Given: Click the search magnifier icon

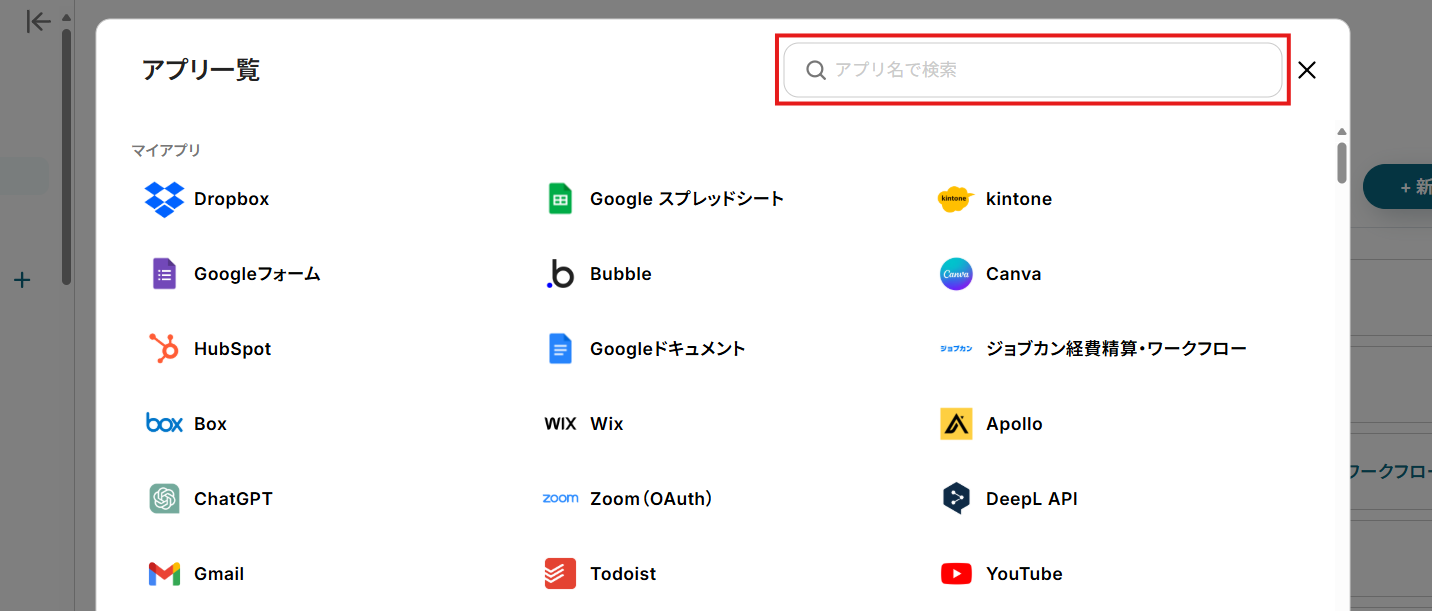Looking at the screenshot, I should click(x=816, y=70).
